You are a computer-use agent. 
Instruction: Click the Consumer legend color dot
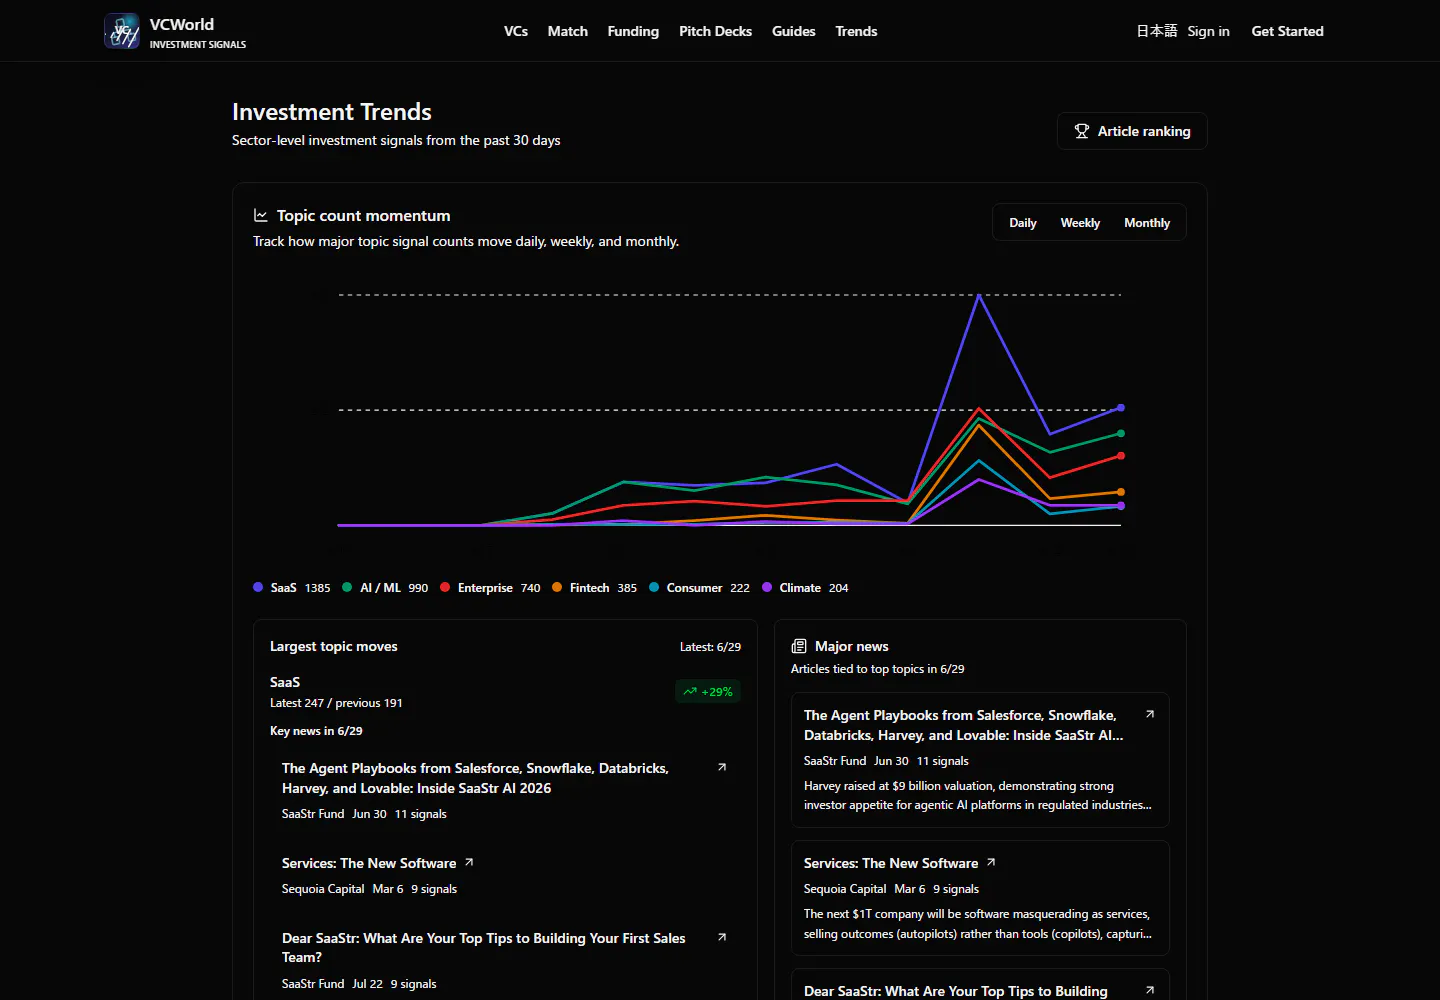654,587
